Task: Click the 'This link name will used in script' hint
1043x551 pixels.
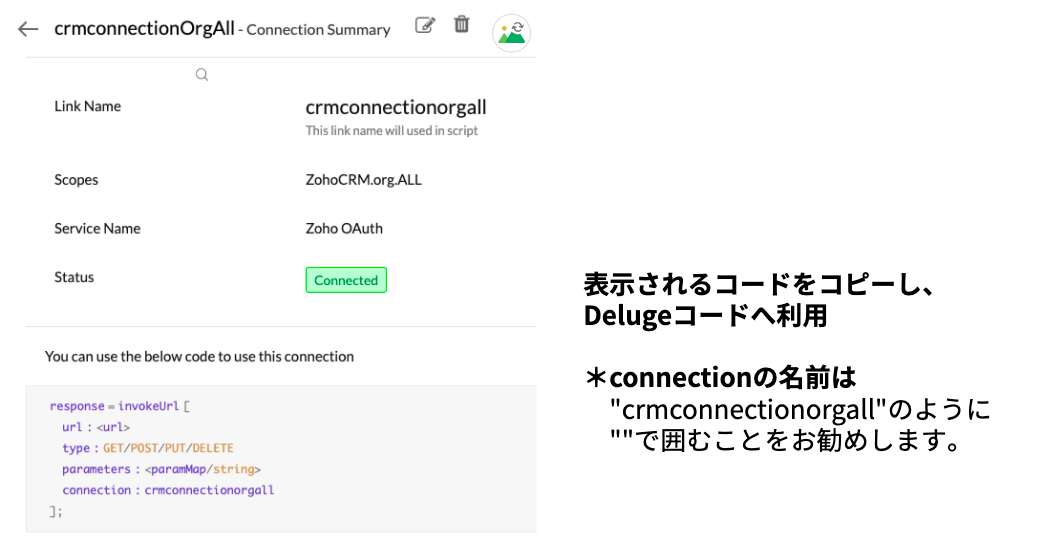Action: (391, 130)
